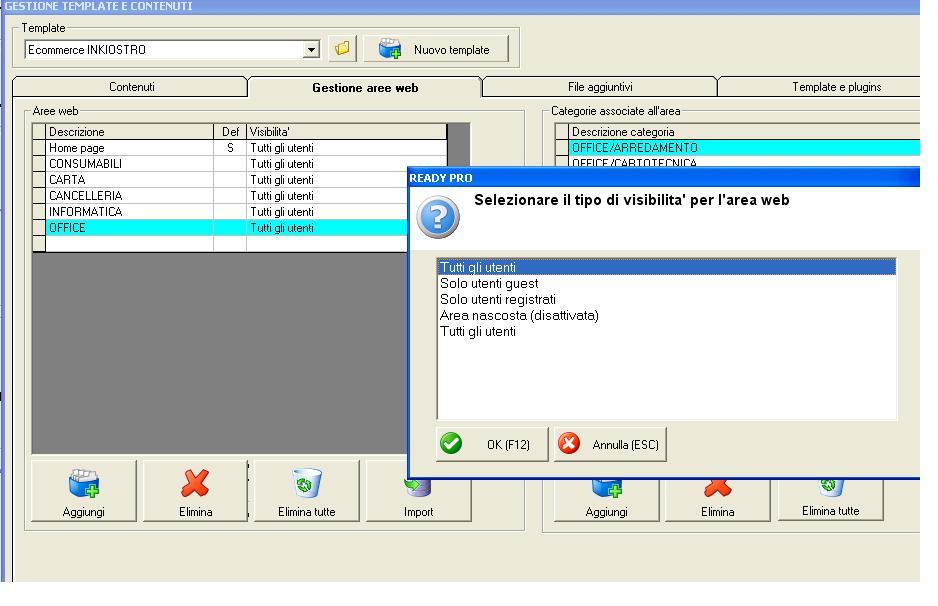The height and width of the screenshot is (606, 938).
Task: Open the Template dropdown arrow
Action: point(311,50)
